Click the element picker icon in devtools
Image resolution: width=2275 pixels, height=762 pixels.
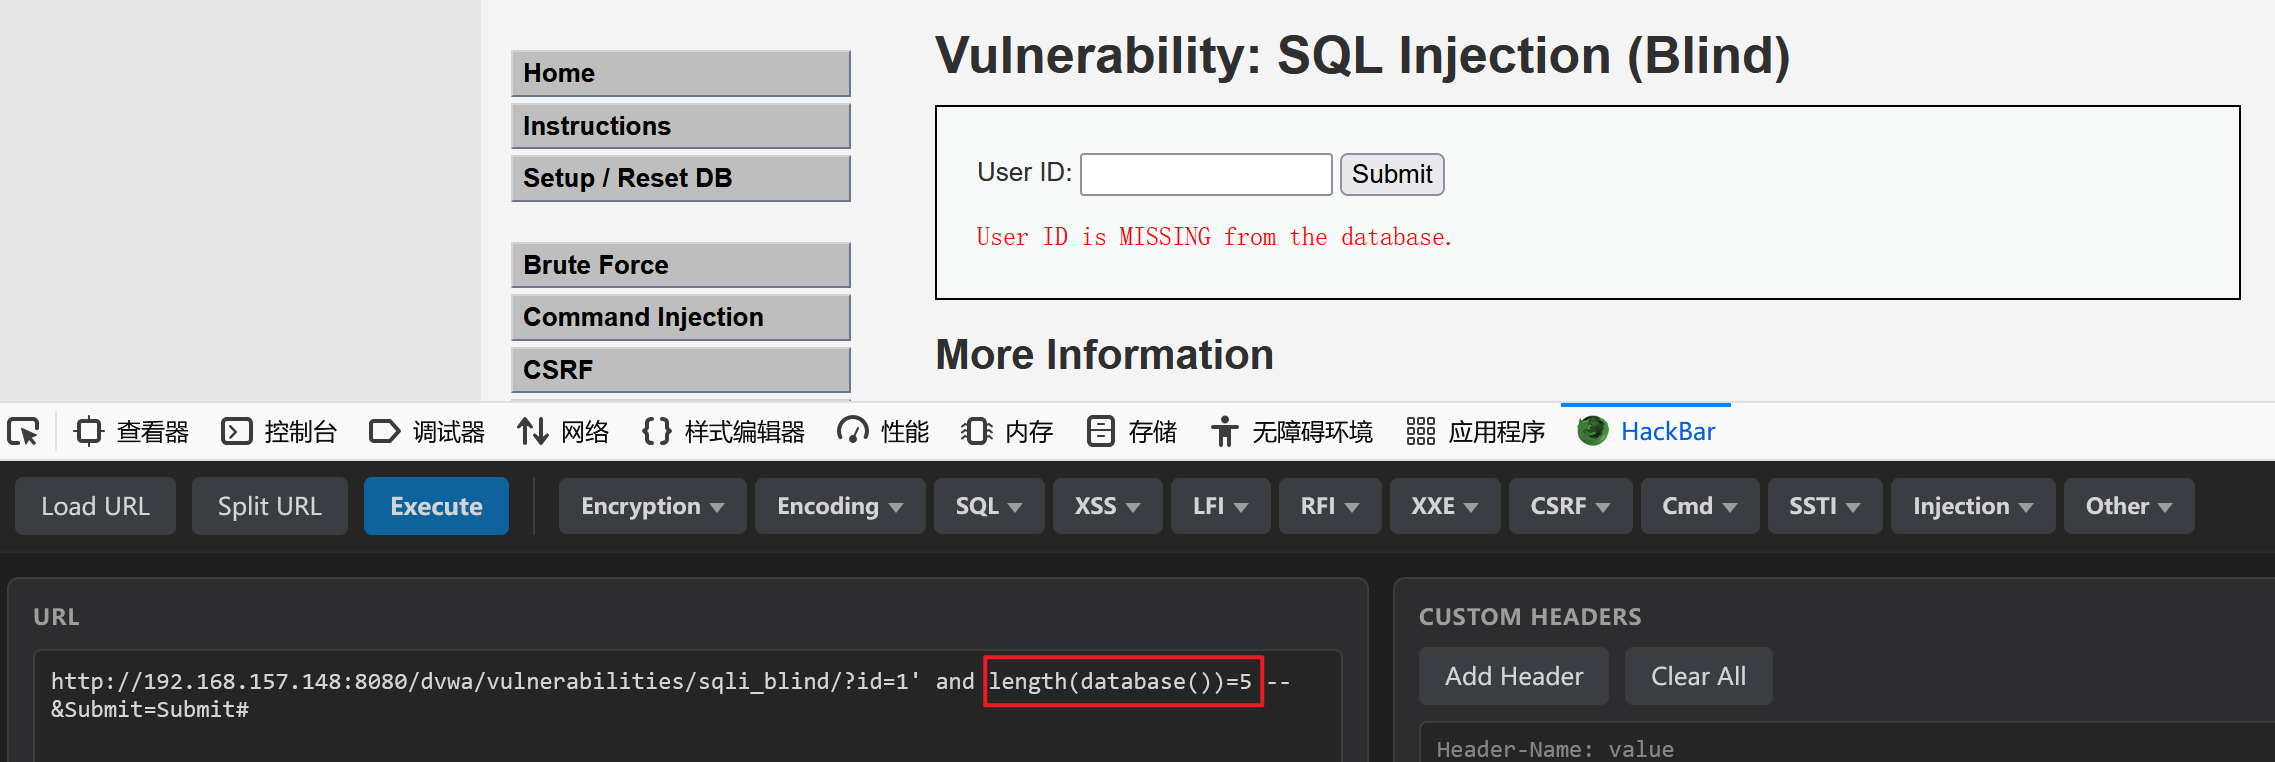click(x=23, y=432)
